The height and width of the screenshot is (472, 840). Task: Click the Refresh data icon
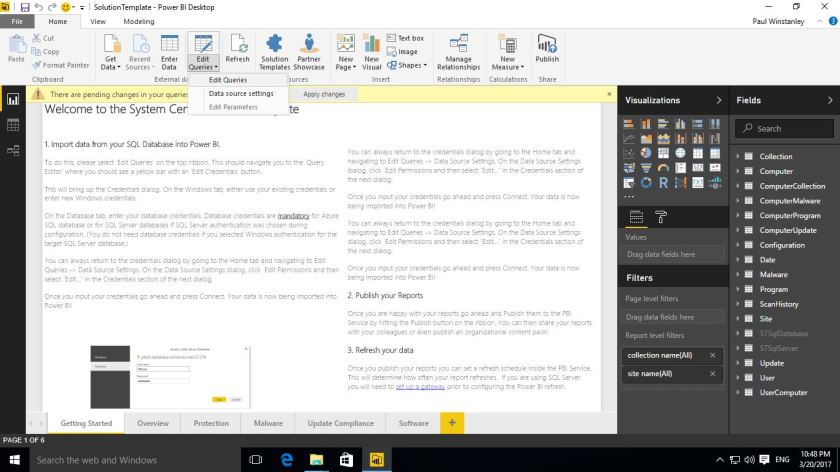pos(237,48)
